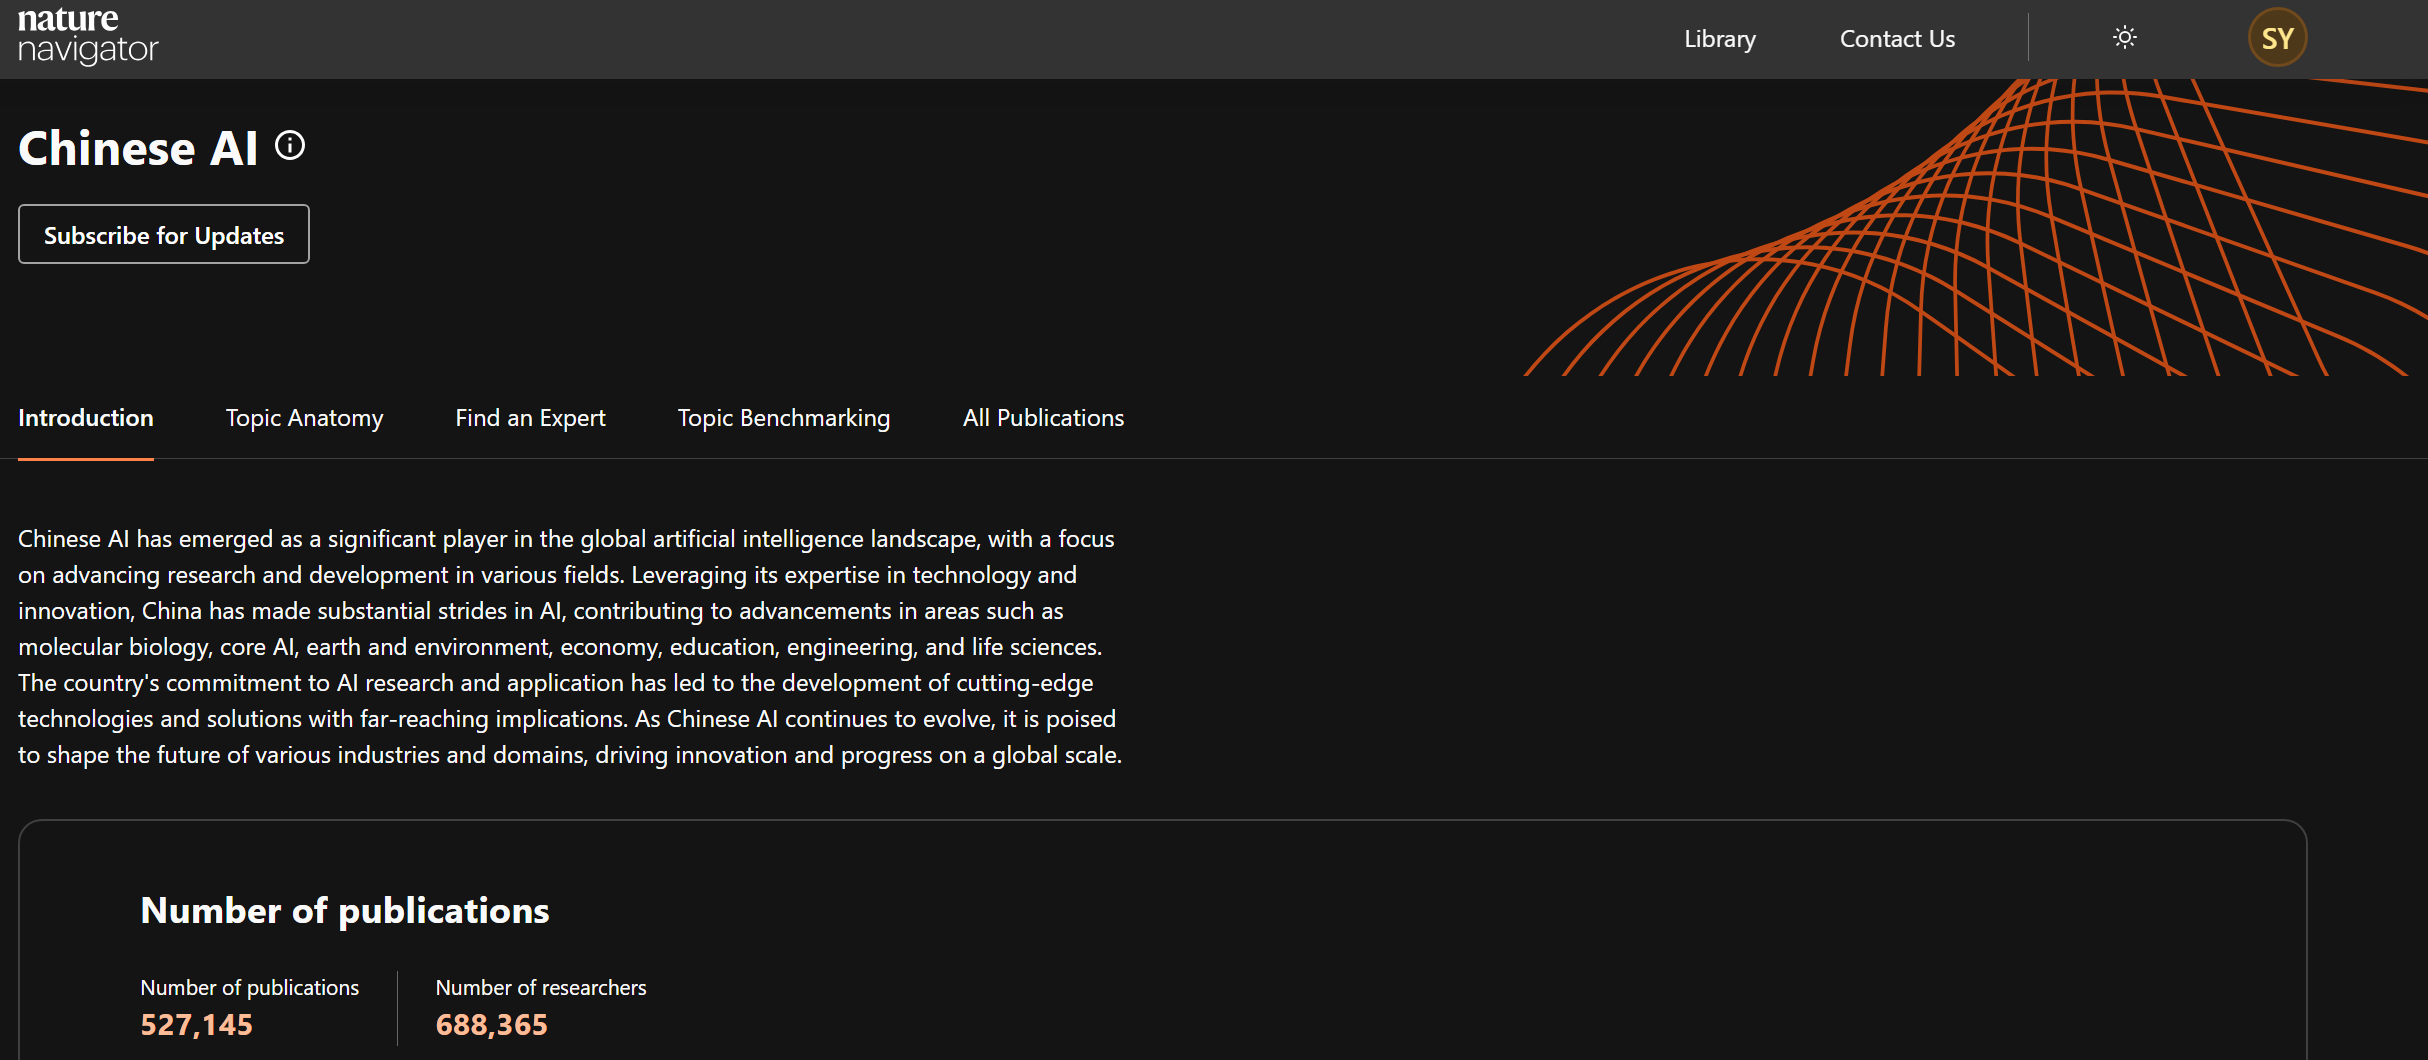View the All Publications tab
Image resolution: width=2428 pixels, height=1060 pixels.
click(x=1043, y=418)
